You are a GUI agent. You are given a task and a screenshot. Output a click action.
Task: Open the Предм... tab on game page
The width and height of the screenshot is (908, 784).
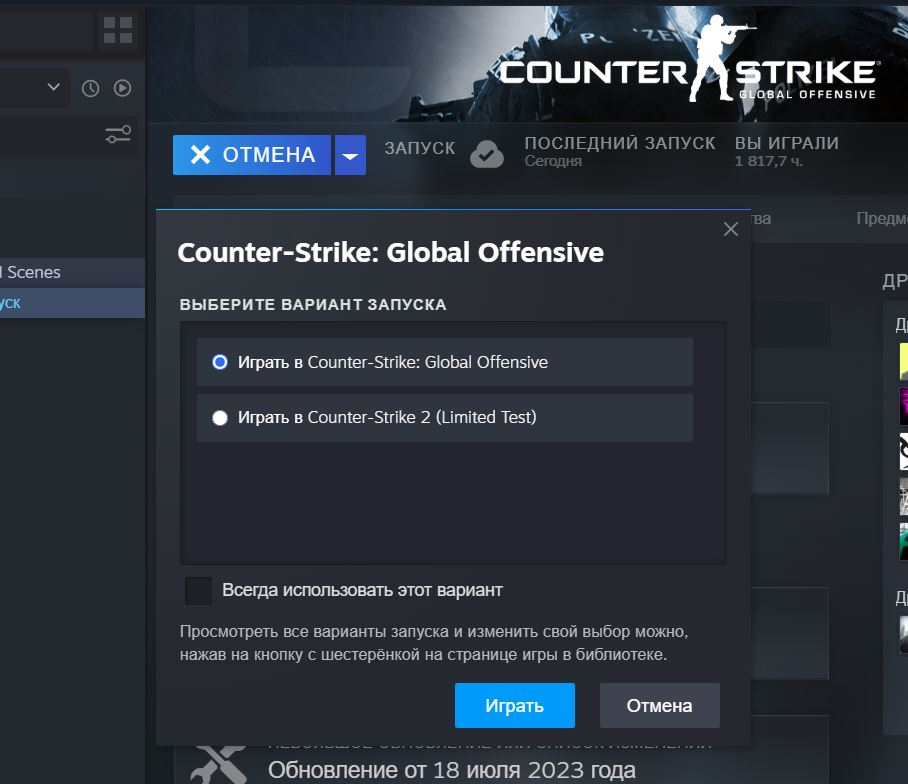coord(882,218)
